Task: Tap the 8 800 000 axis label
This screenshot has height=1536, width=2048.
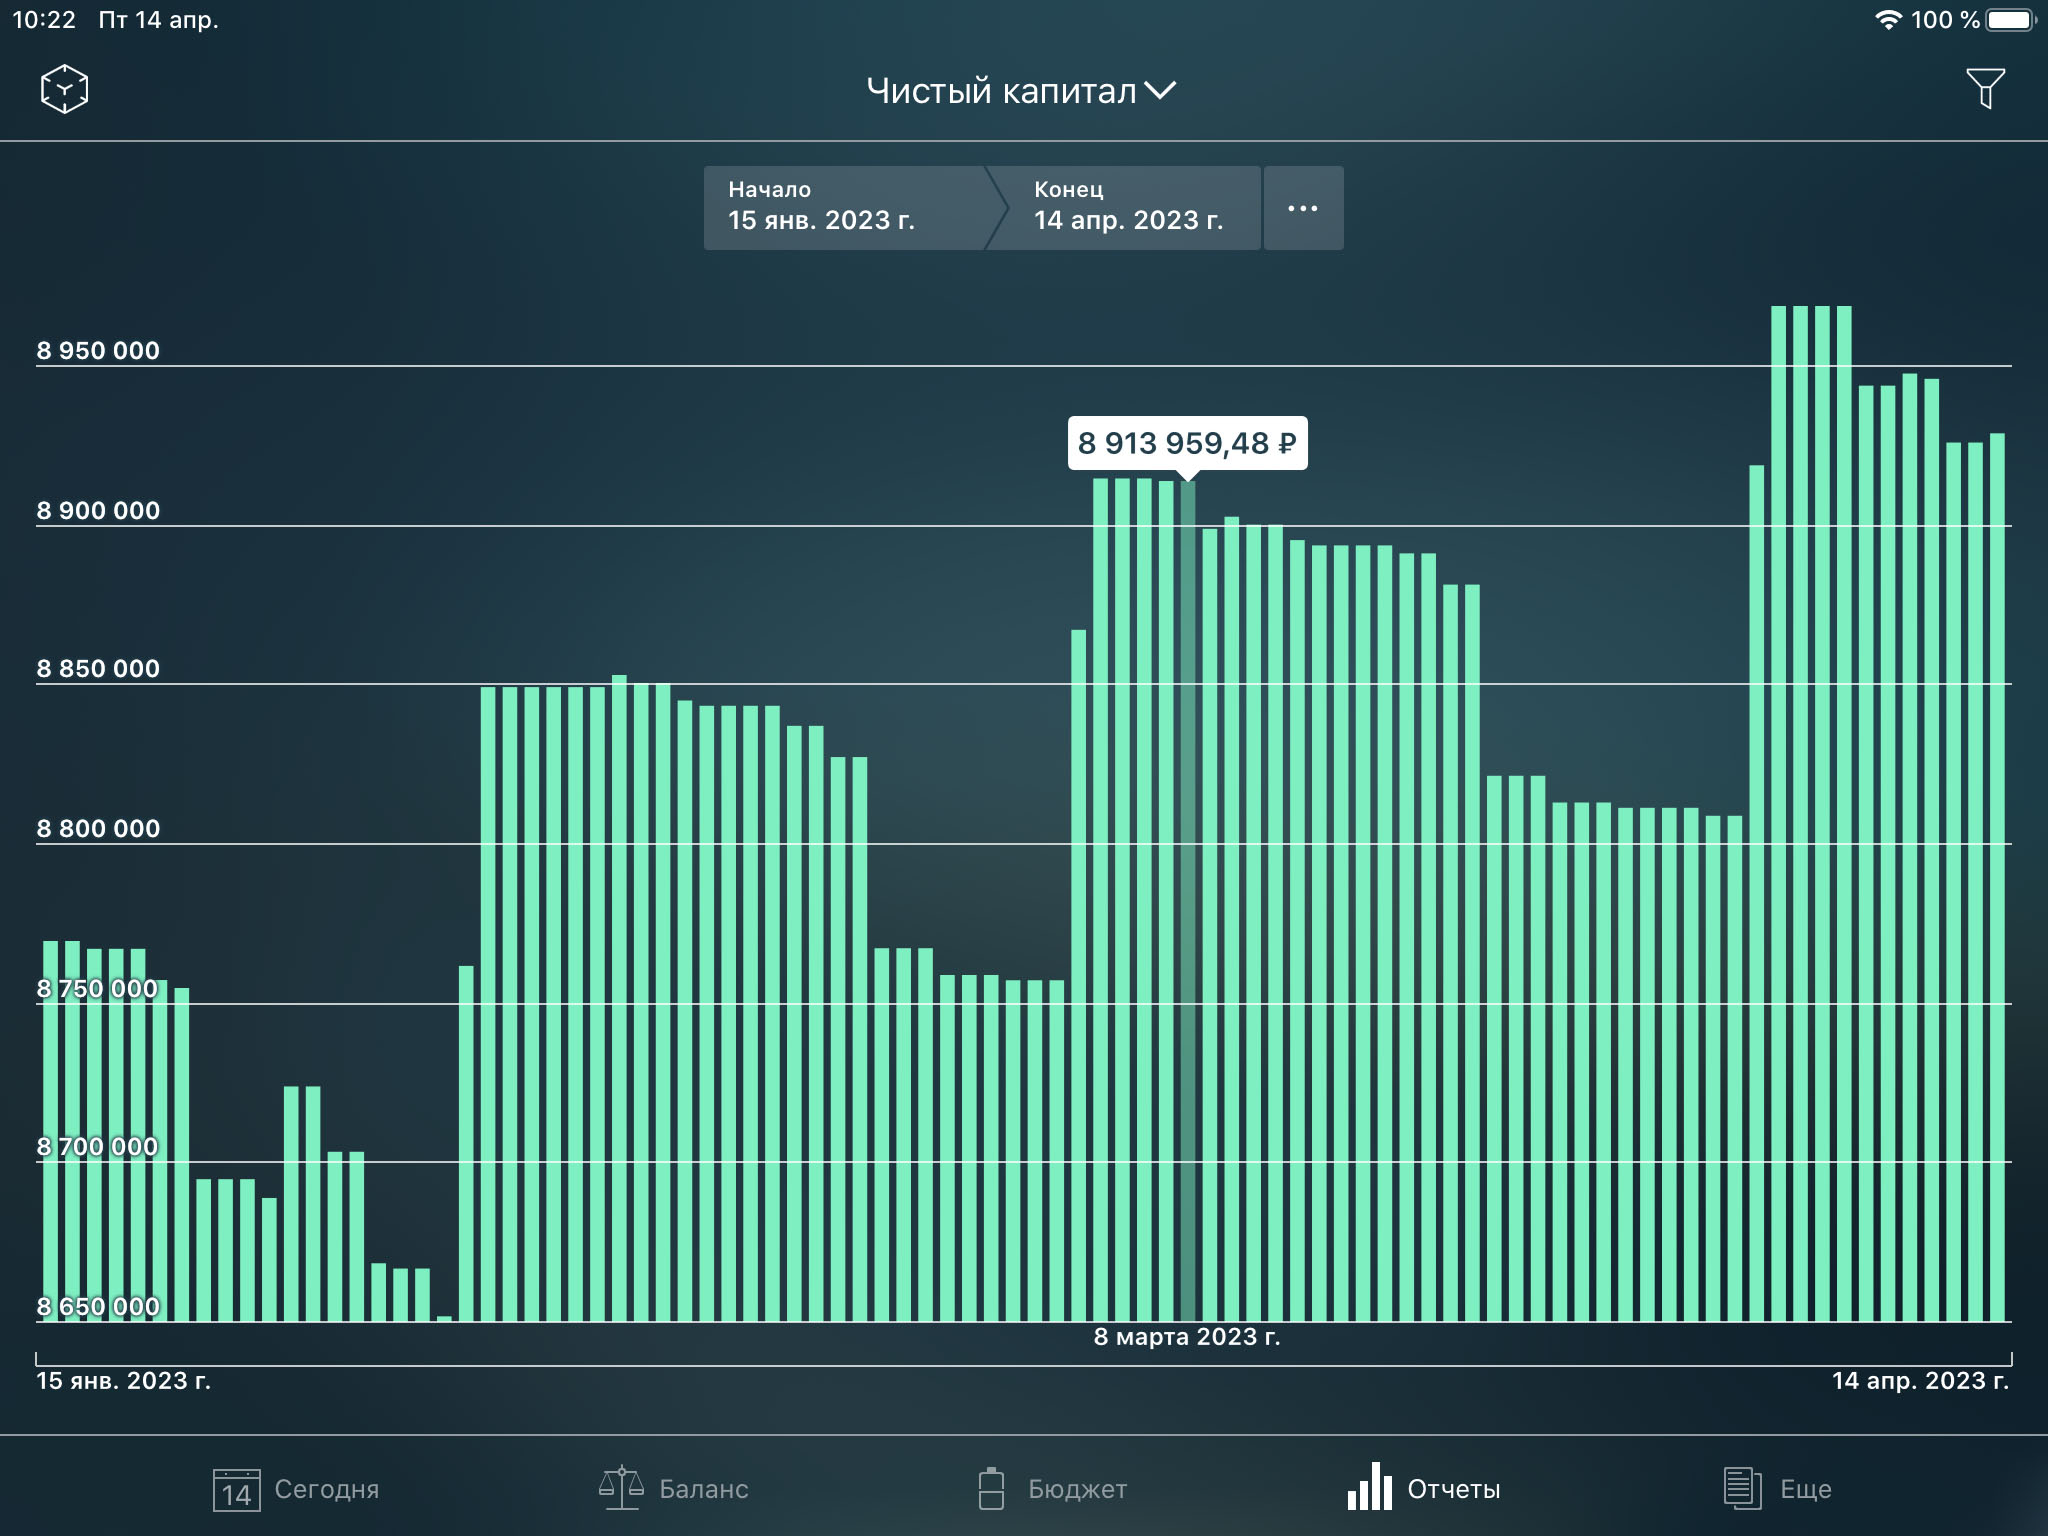Action: [x=98, y=829]
